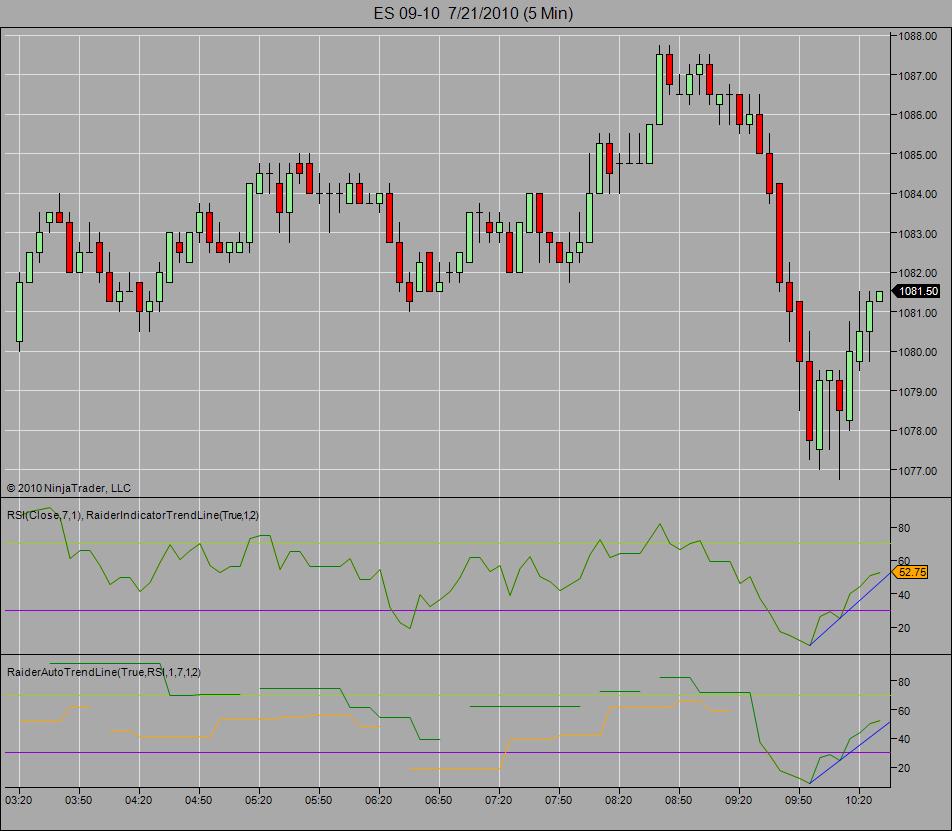Click the 1088.00 price axis label
Image resolution: width=952 pixels, height=831 pixels.
(917, 36)
